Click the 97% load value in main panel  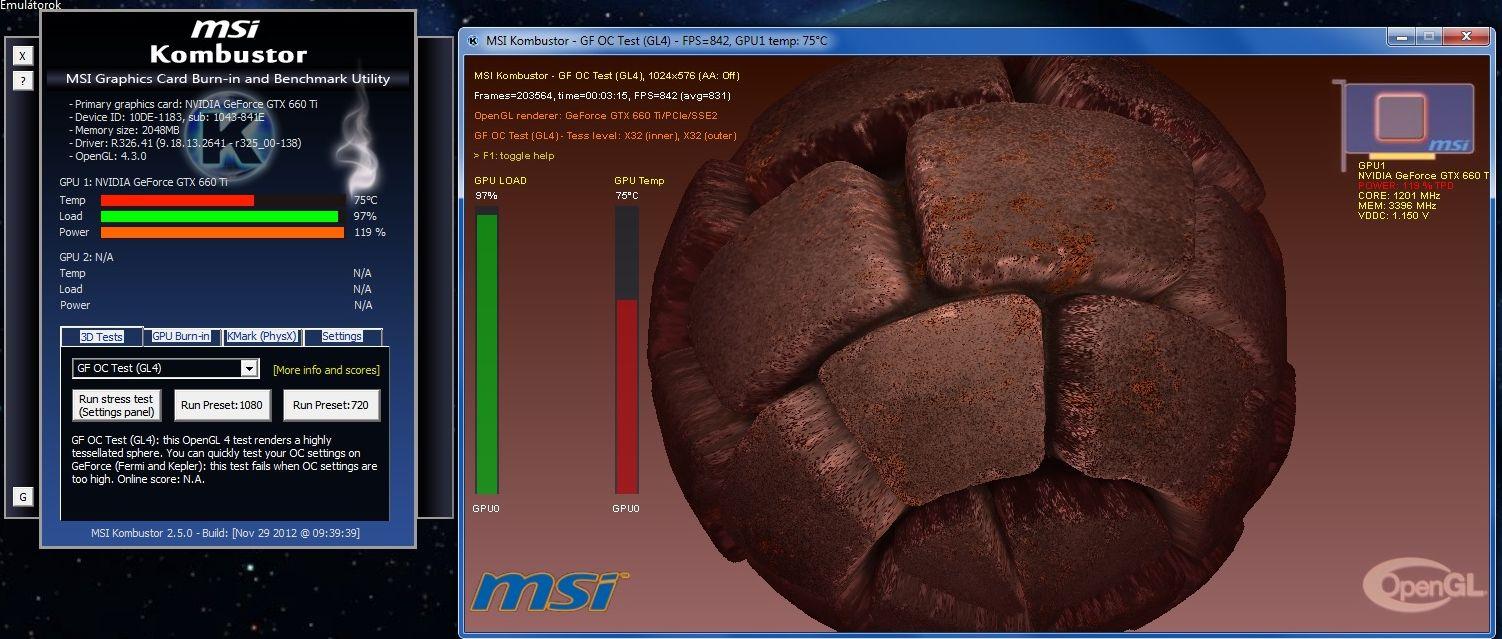[364, 216]
